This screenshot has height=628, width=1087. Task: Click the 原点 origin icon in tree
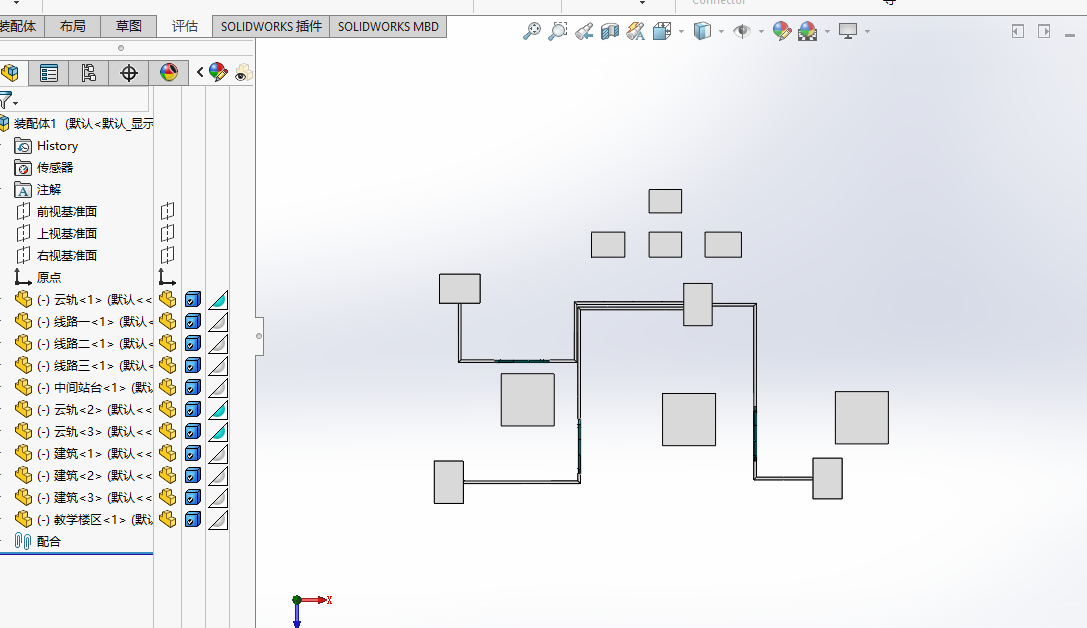pos(23,277)
